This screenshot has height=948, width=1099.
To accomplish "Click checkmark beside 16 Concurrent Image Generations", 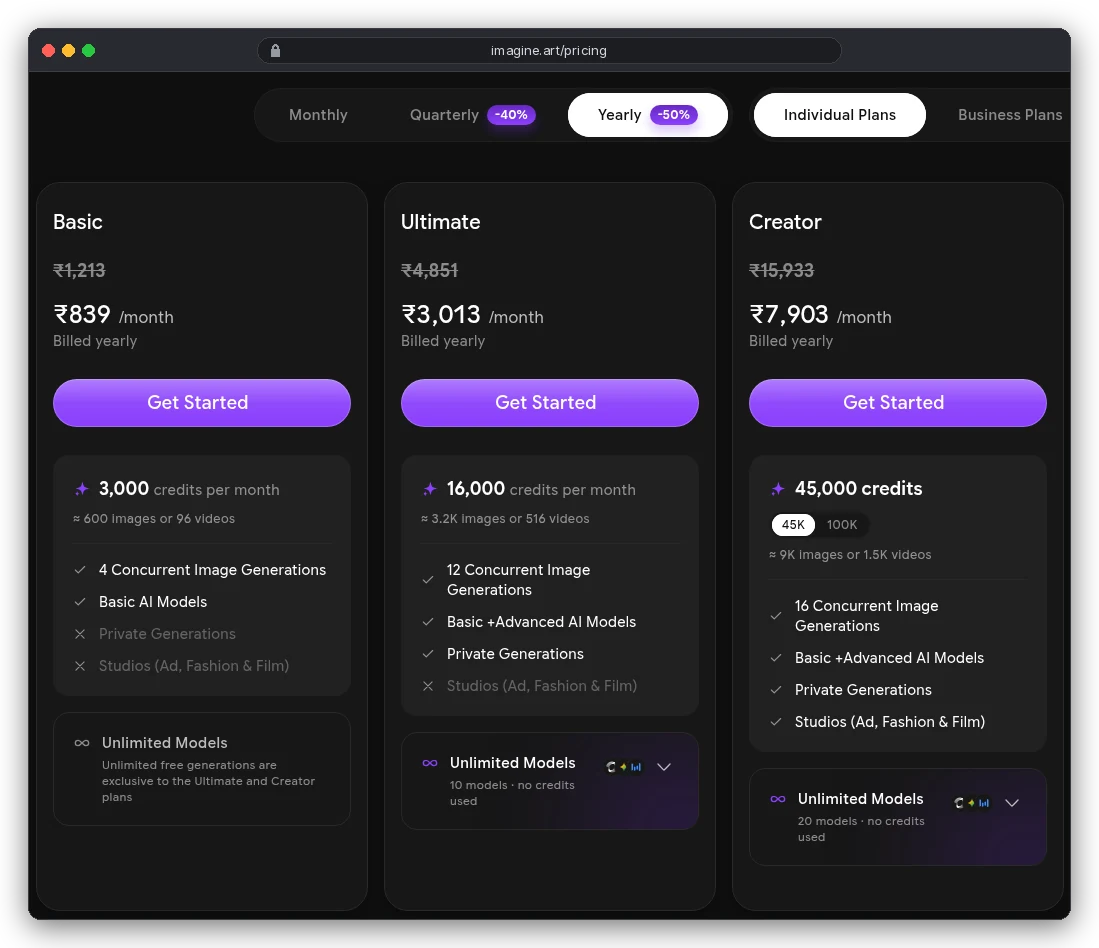I will (x=776, y=616).
